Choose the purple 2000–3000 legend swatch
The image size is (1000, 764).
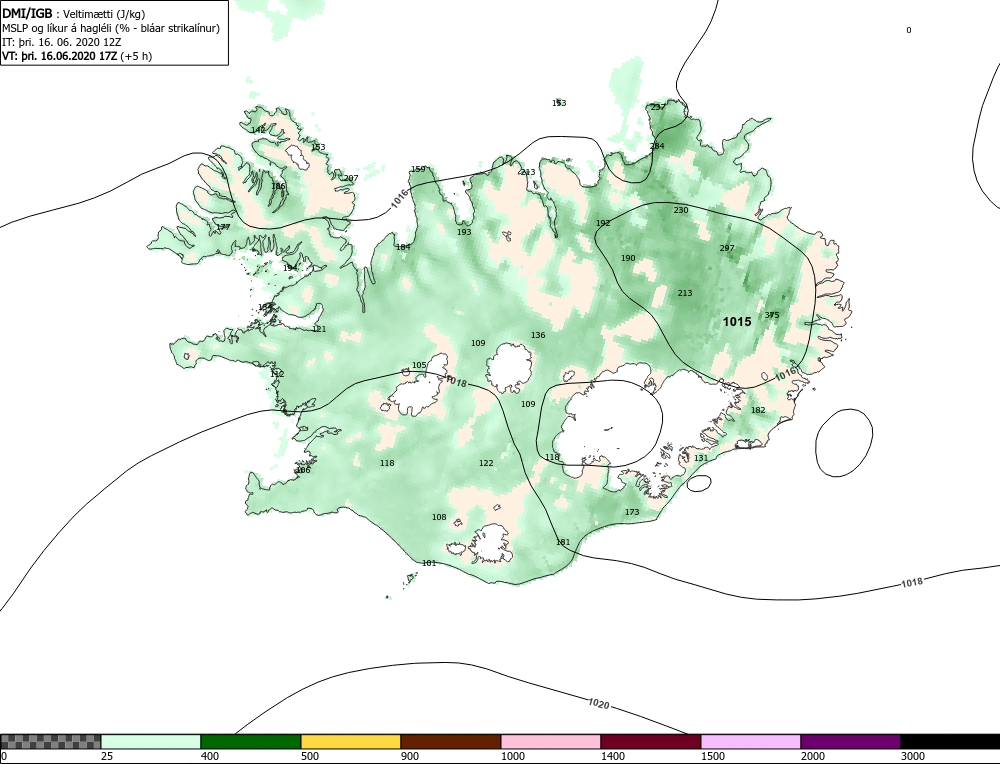(x=850, y=741)
